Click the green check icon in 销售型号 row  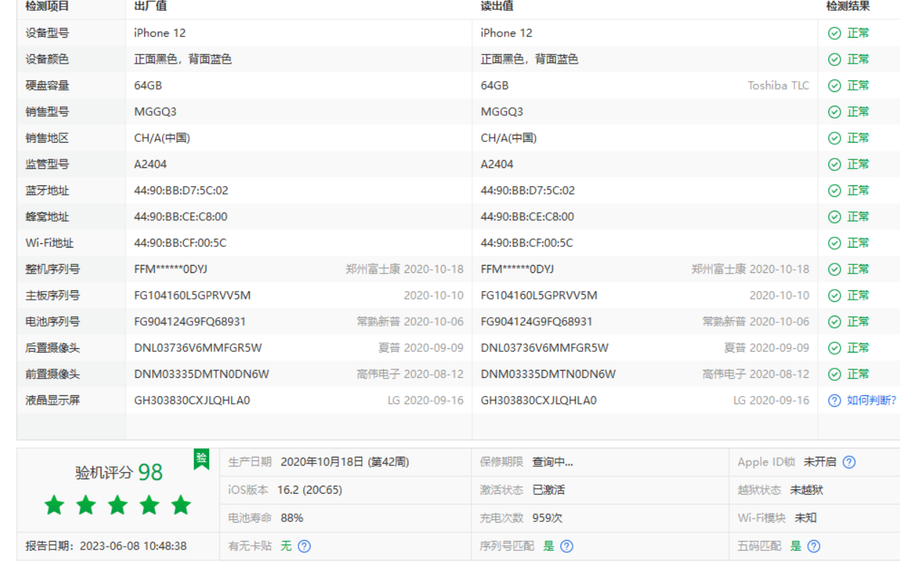click(x=835, y=112)
